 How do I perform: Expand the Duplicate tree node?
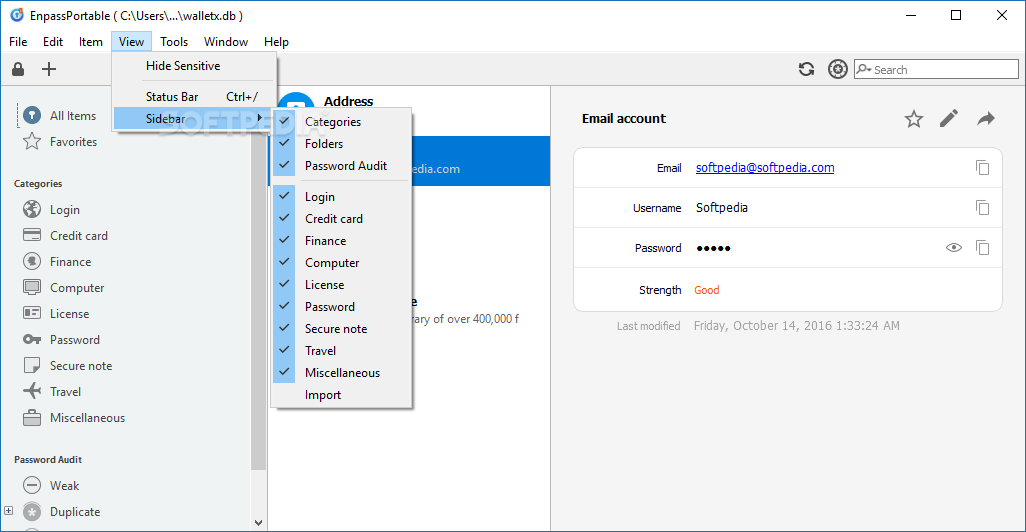coord(9,511)
